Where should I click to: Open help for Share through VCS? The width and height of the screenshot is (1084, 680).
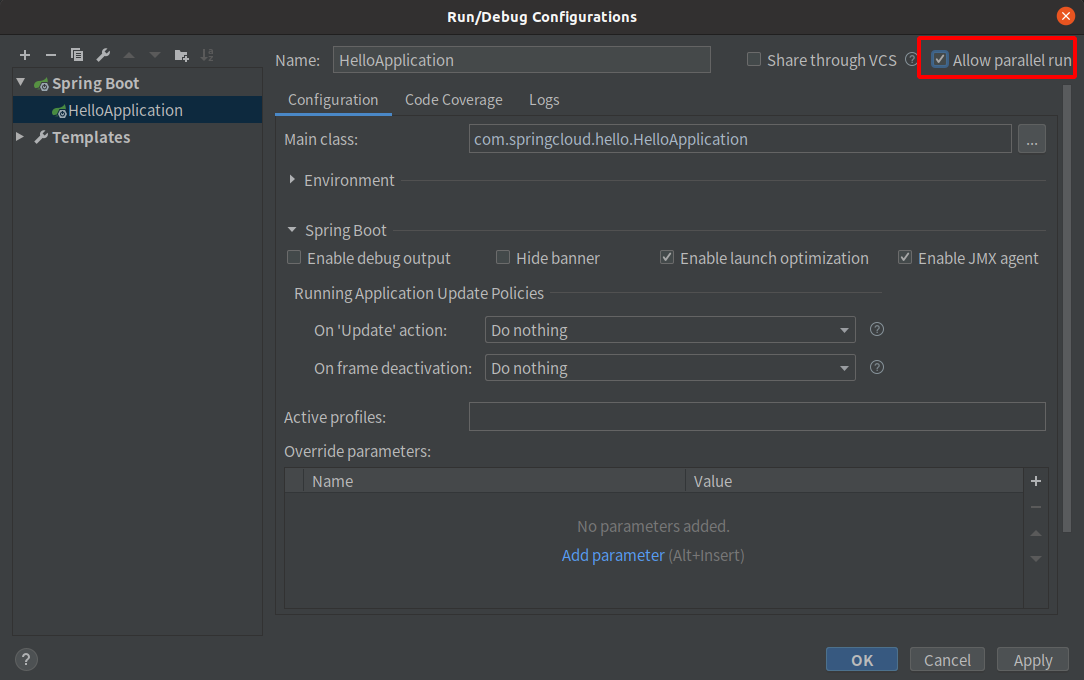coord(911,60)
